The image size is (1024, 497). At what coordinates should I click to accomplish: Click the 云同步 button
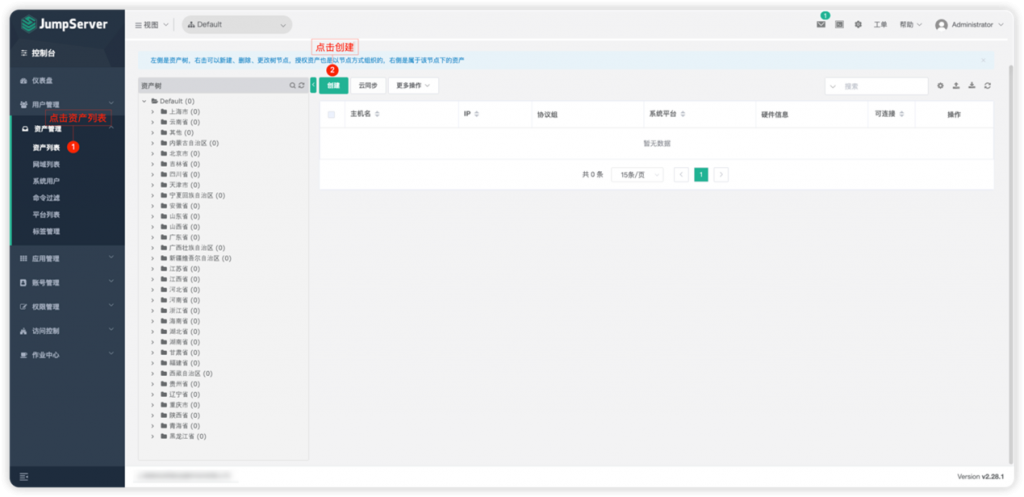pos(368,86)
